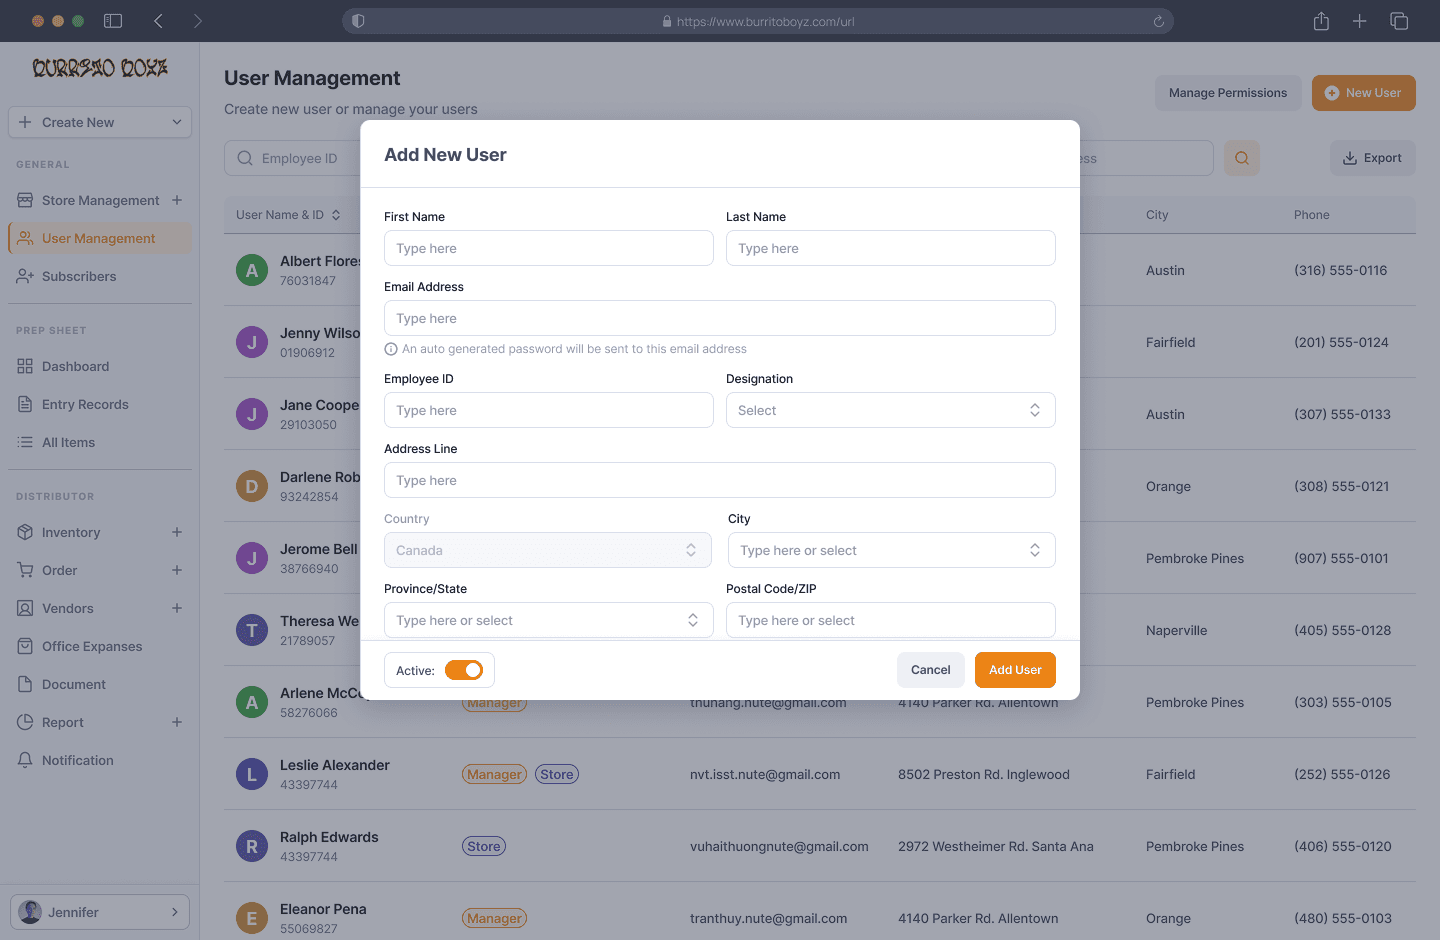Click the plus next to Report
Viewport: 1440px width, 940px height.
click(x=177, y=722)
